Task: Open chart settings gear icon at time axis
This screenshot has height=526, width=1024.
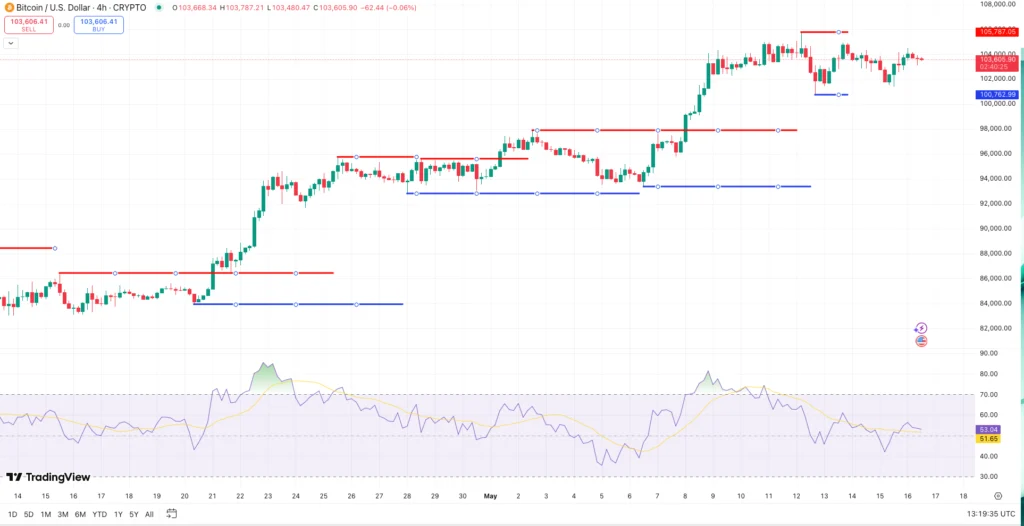Action: [x=998, y=496]
